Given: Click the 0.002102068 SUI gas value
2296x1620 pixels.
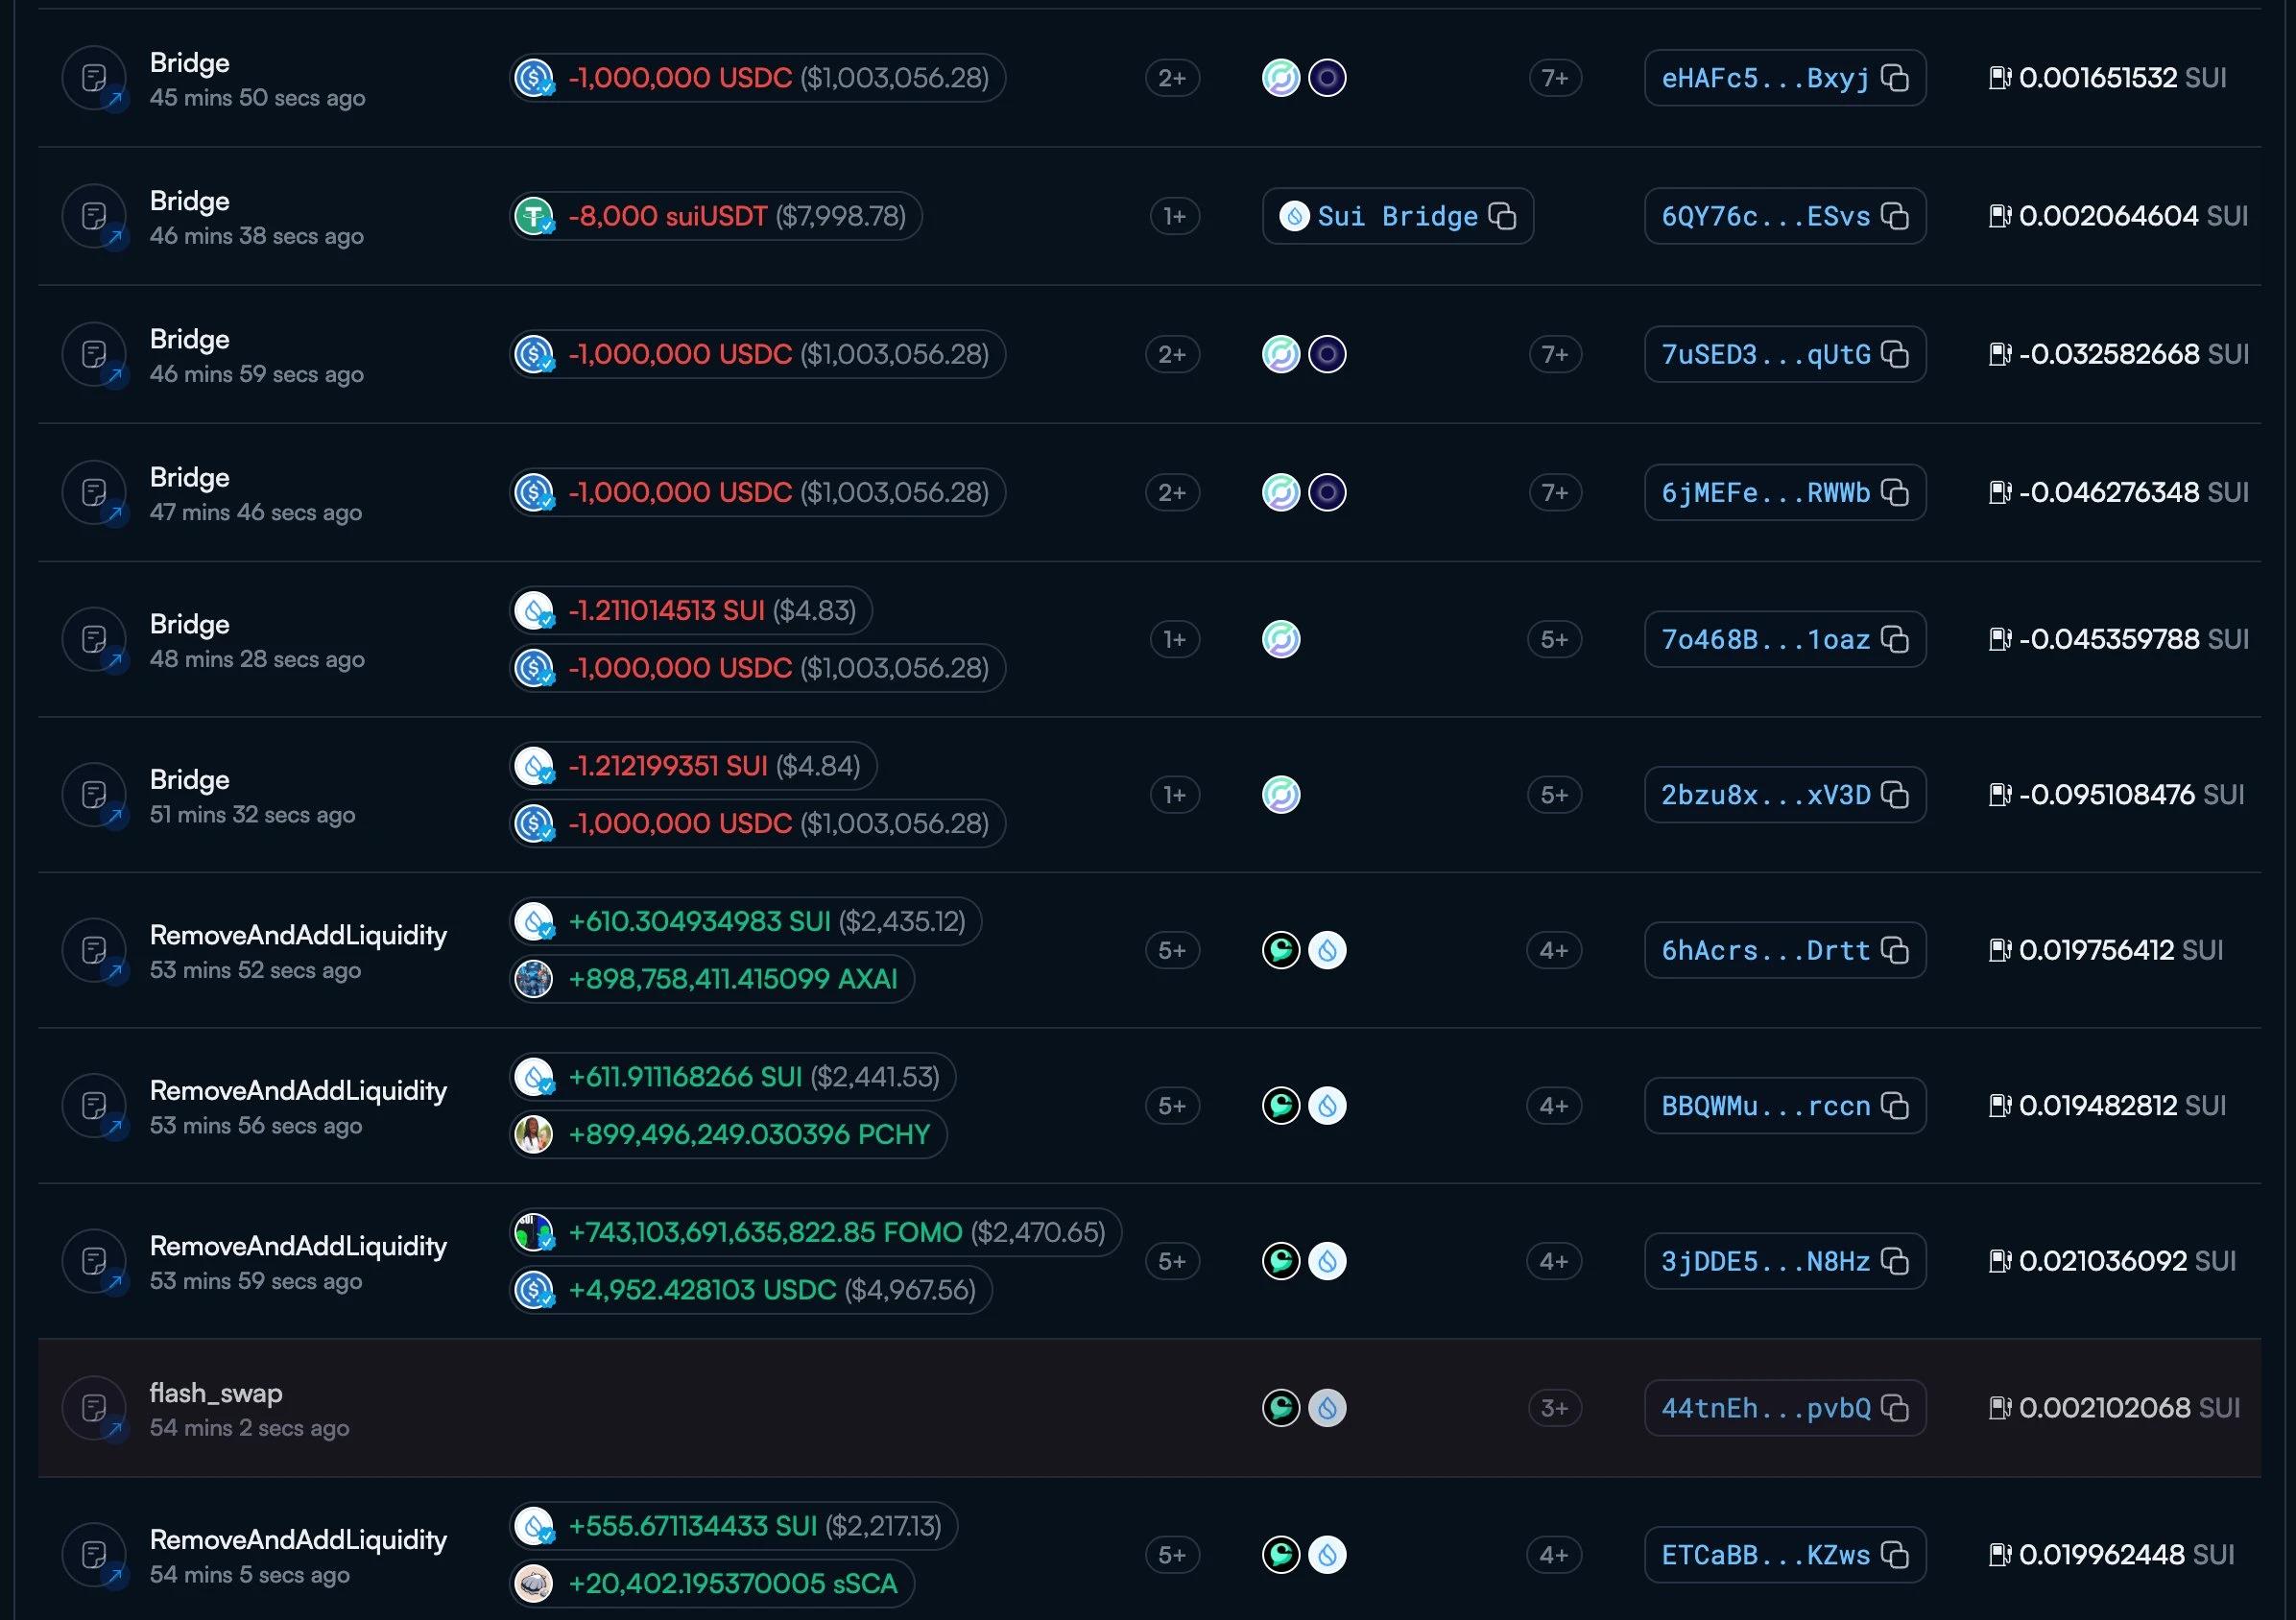Looking at the screenshot, I should [2129, 1408].
